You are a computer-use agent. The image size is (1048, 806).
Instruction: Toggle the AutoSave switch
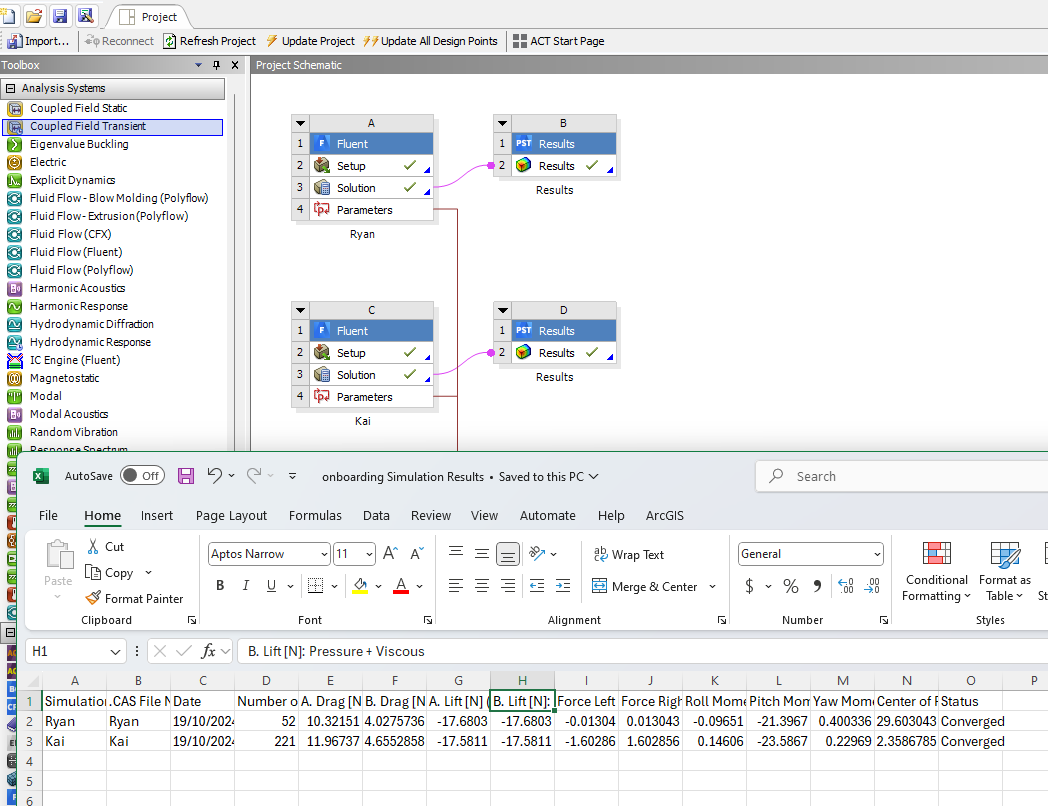pos(142,476)
